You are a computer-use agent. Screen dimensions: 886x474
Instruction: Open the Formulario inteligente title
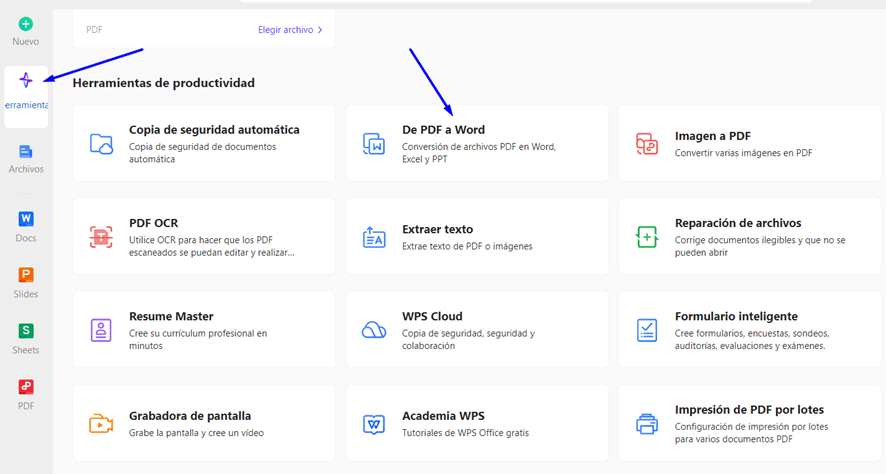coord(736,316)
